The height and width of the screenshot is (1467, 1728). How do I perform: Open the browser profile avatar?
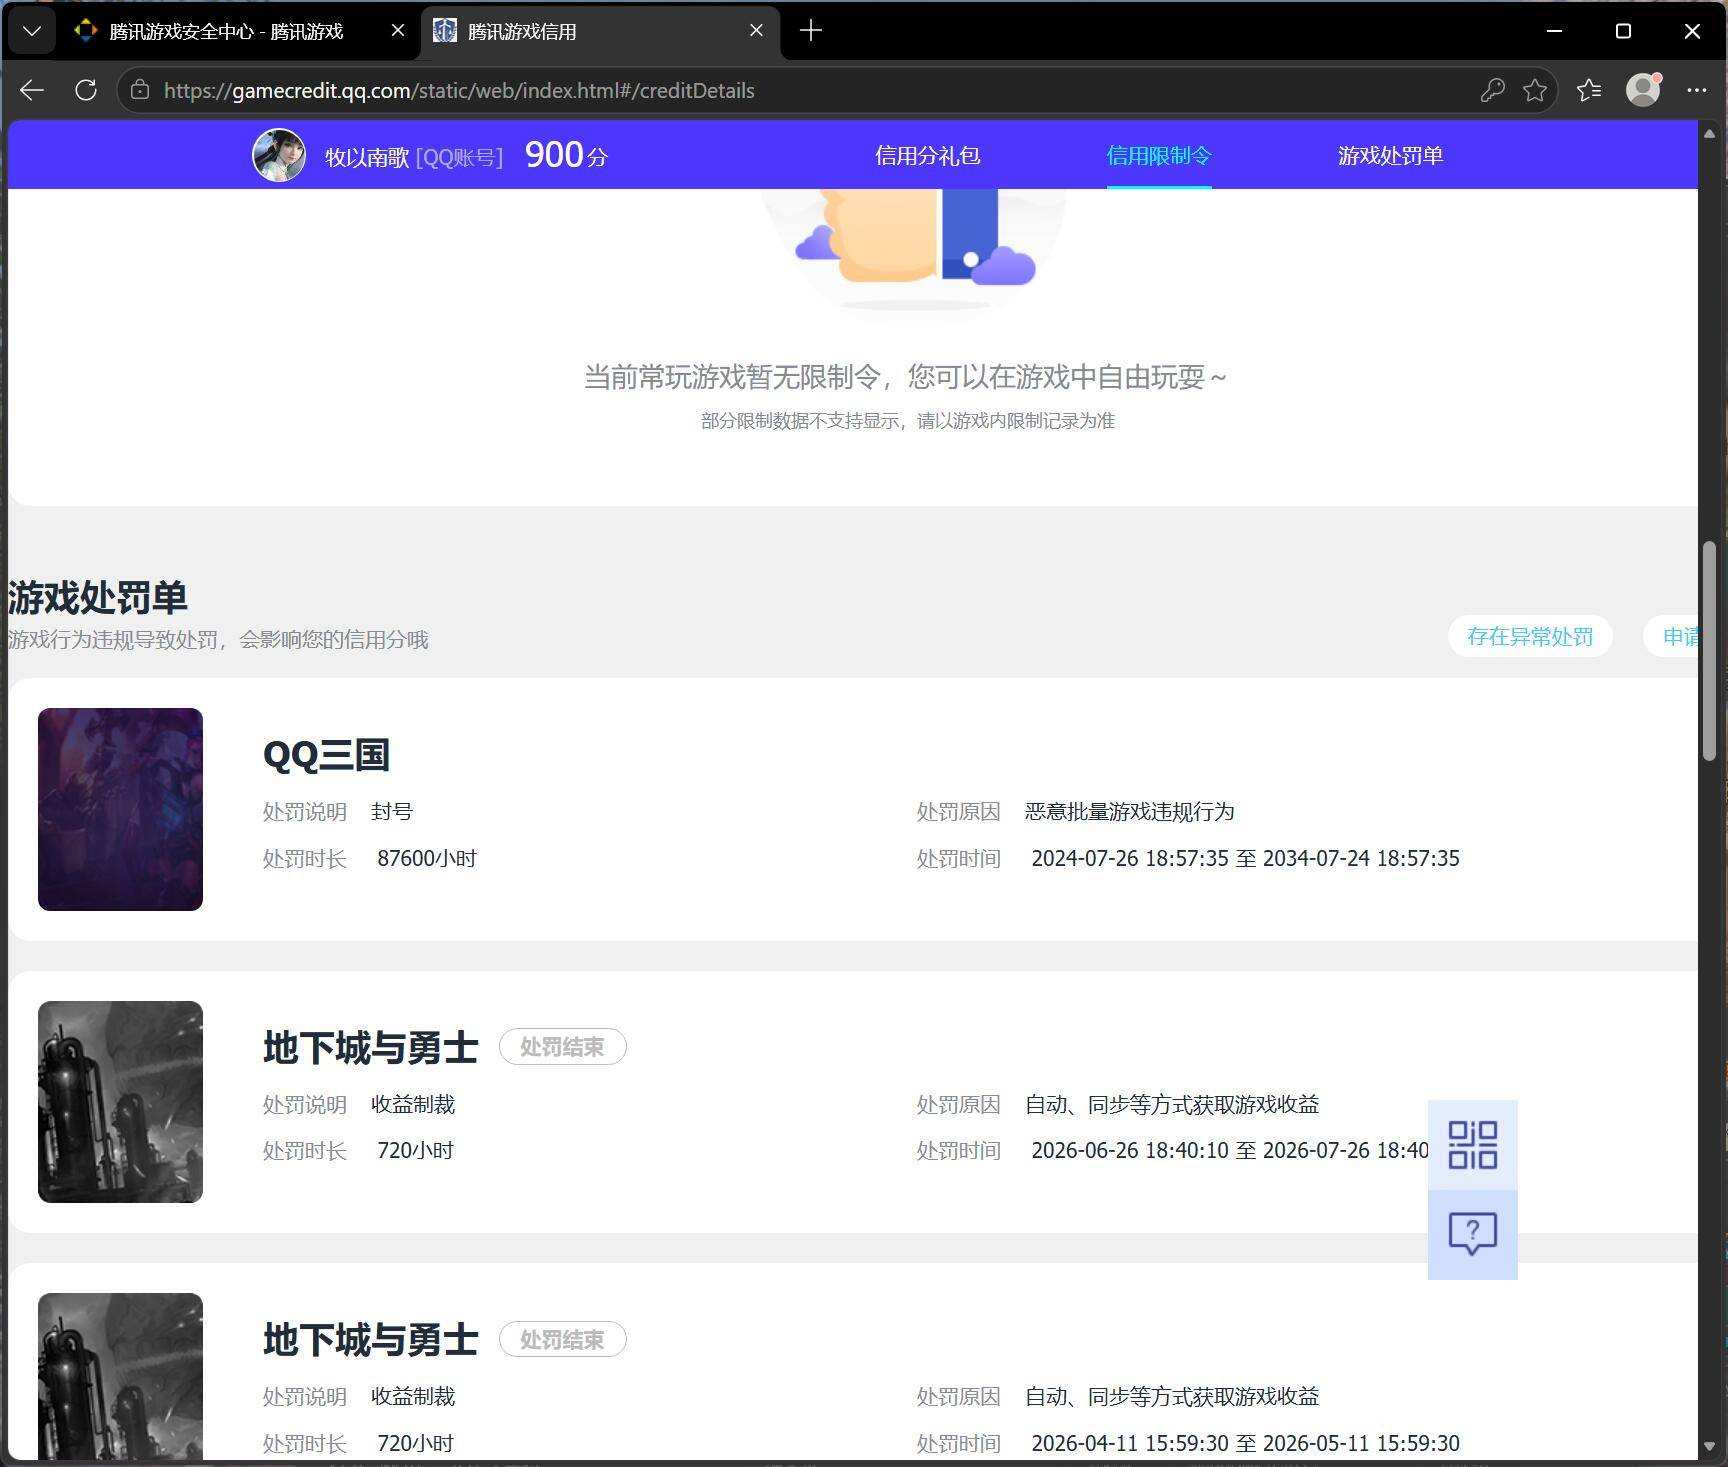1643,90
